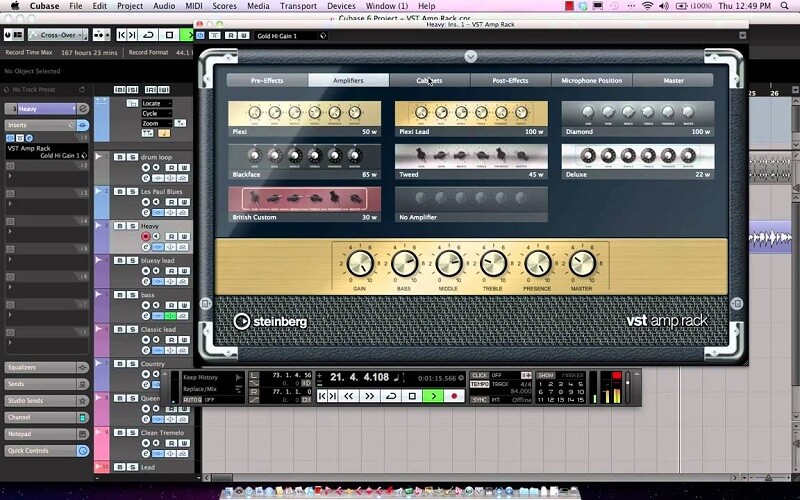Adjust the MASTER knob on the amp
The width and height of the screenshot is (800, 500).
582,264
